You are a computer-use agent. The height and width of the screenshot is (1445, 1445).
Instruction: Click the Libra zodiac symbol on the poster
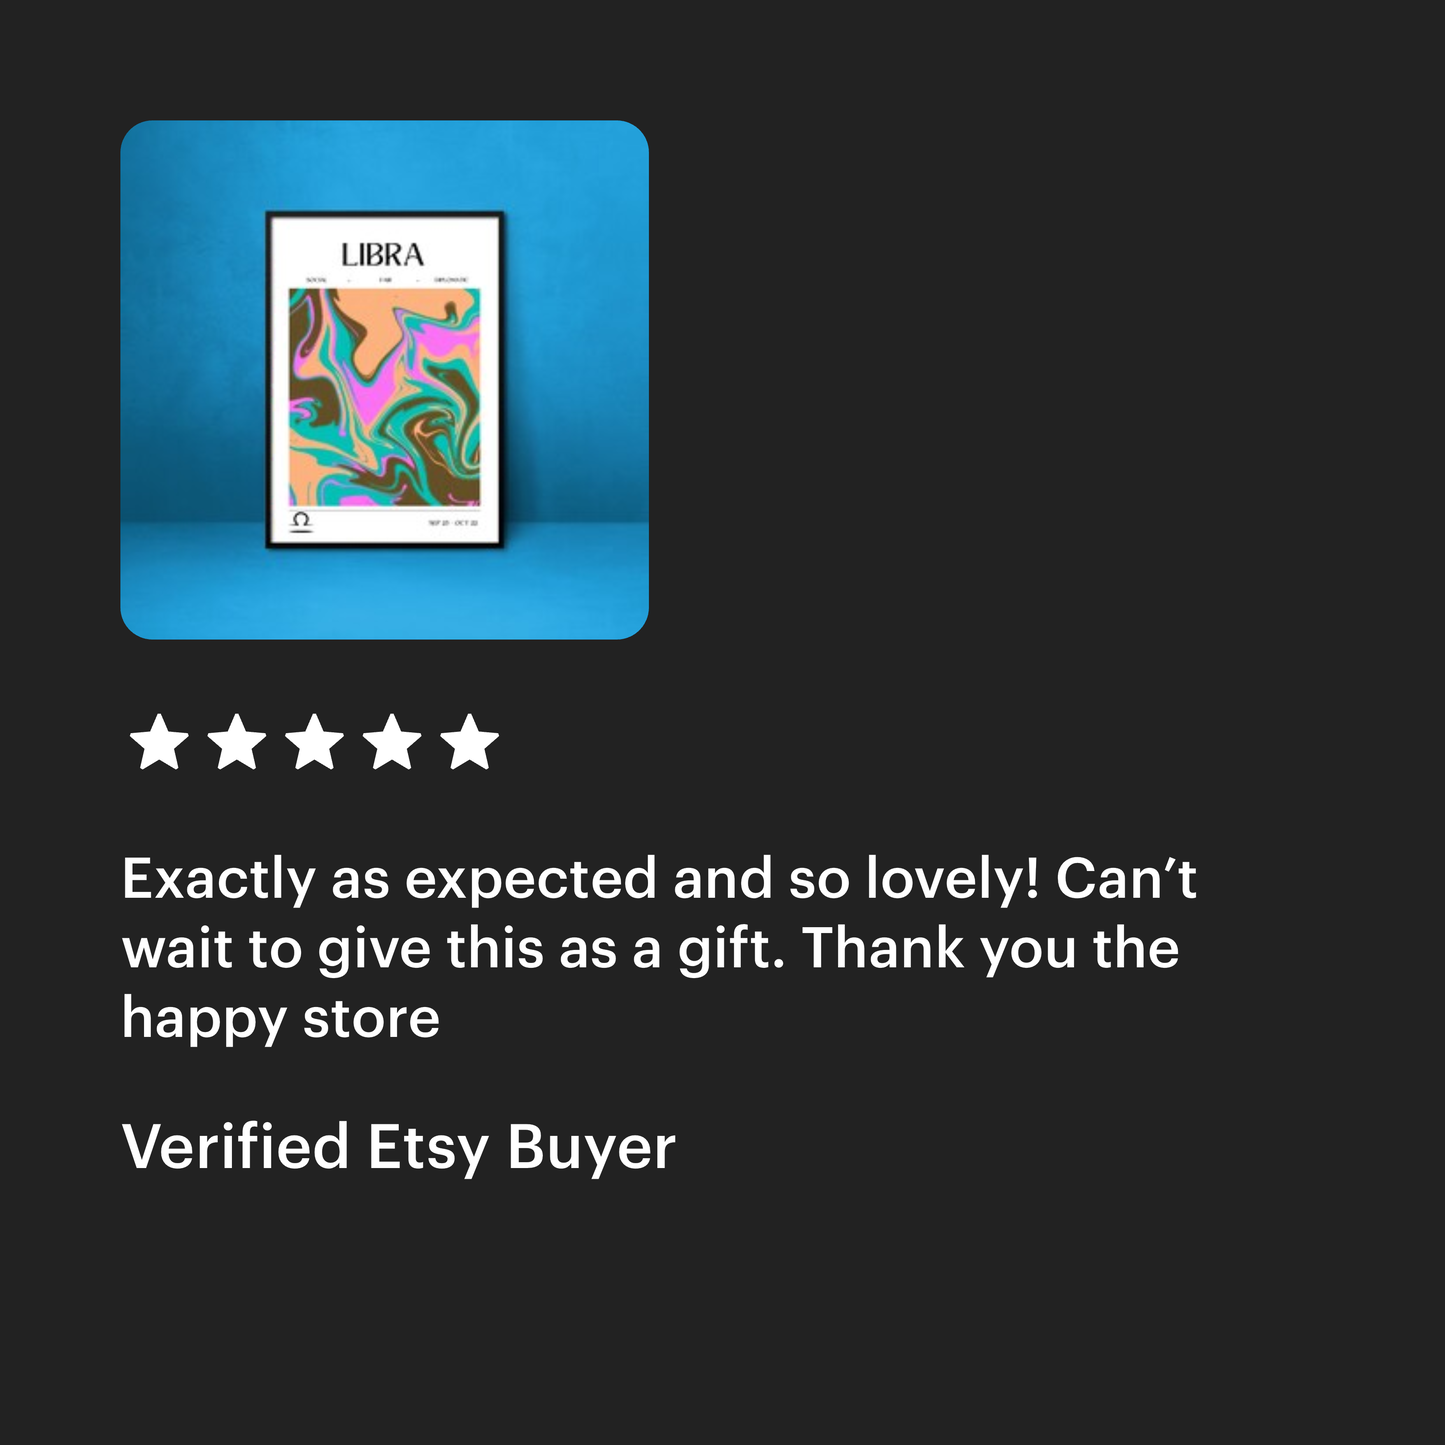coord(300,522)
